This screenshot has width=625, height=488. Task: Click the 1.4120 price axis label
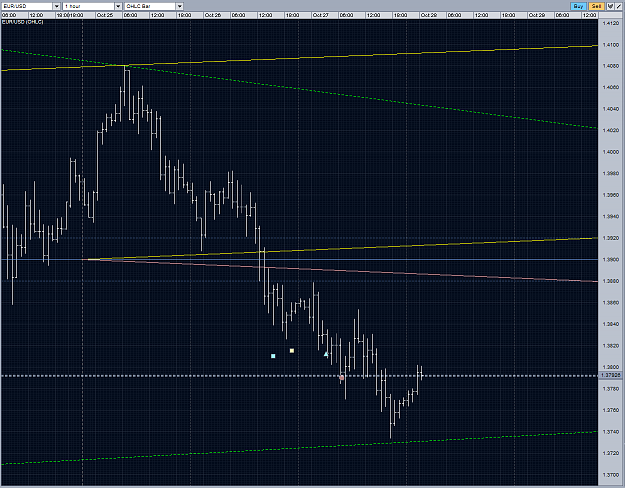tap(611, 24)
